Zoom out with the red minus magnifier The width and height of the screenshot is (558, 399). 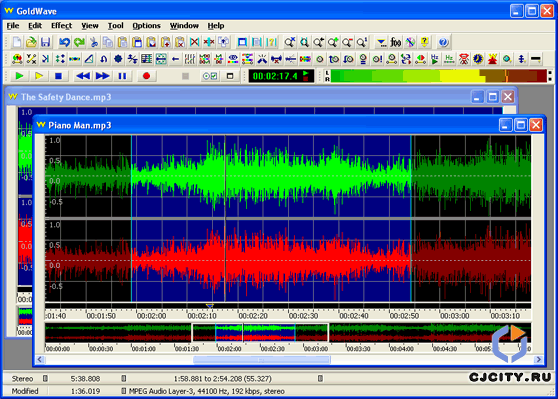347,42
